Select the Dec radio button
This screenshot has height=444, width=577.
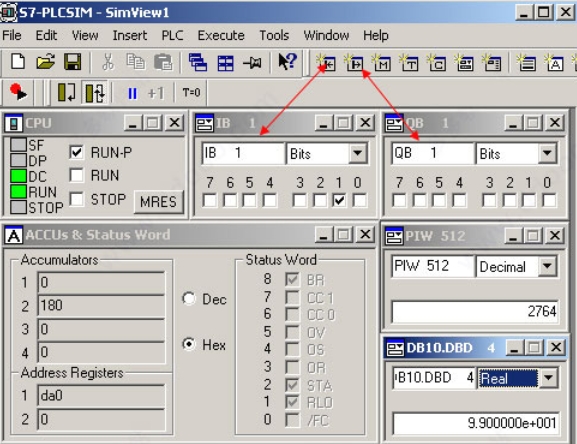(x=189, y=298)
